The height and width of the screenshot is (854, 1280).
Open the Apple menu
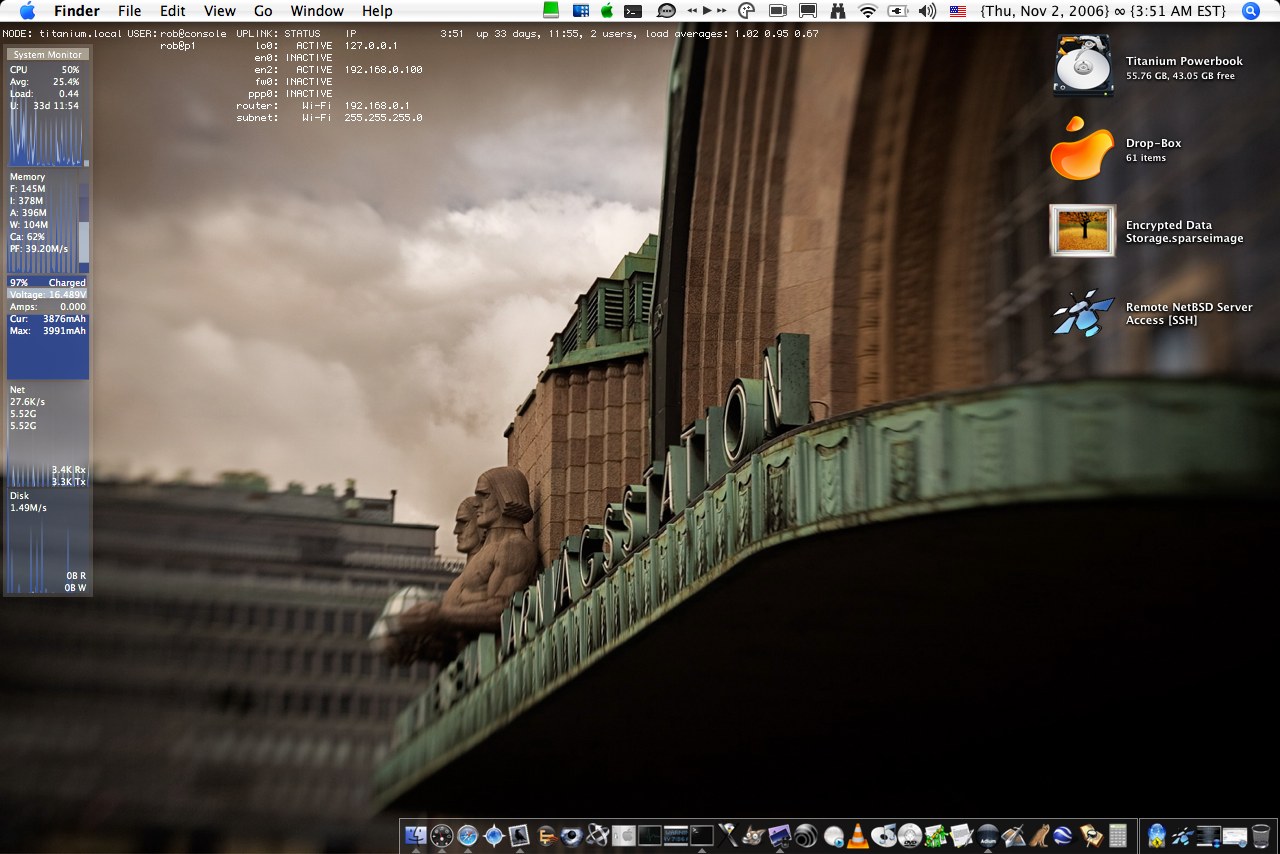27,11
